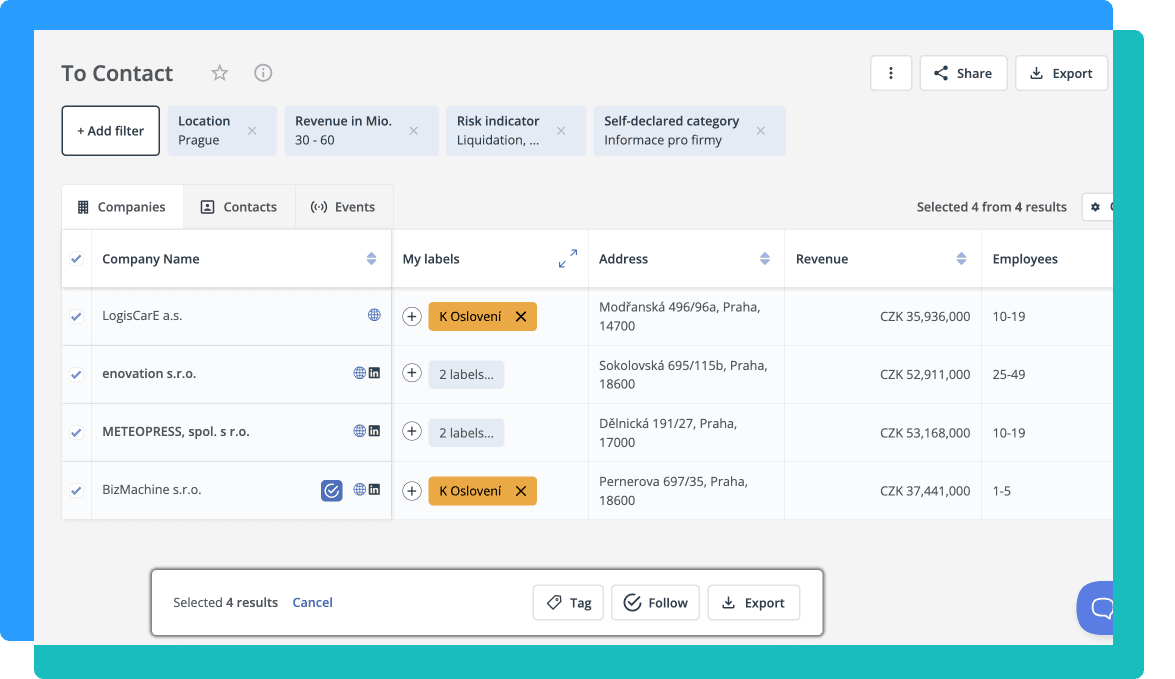Open the table settings gear button

(1096, 207)
